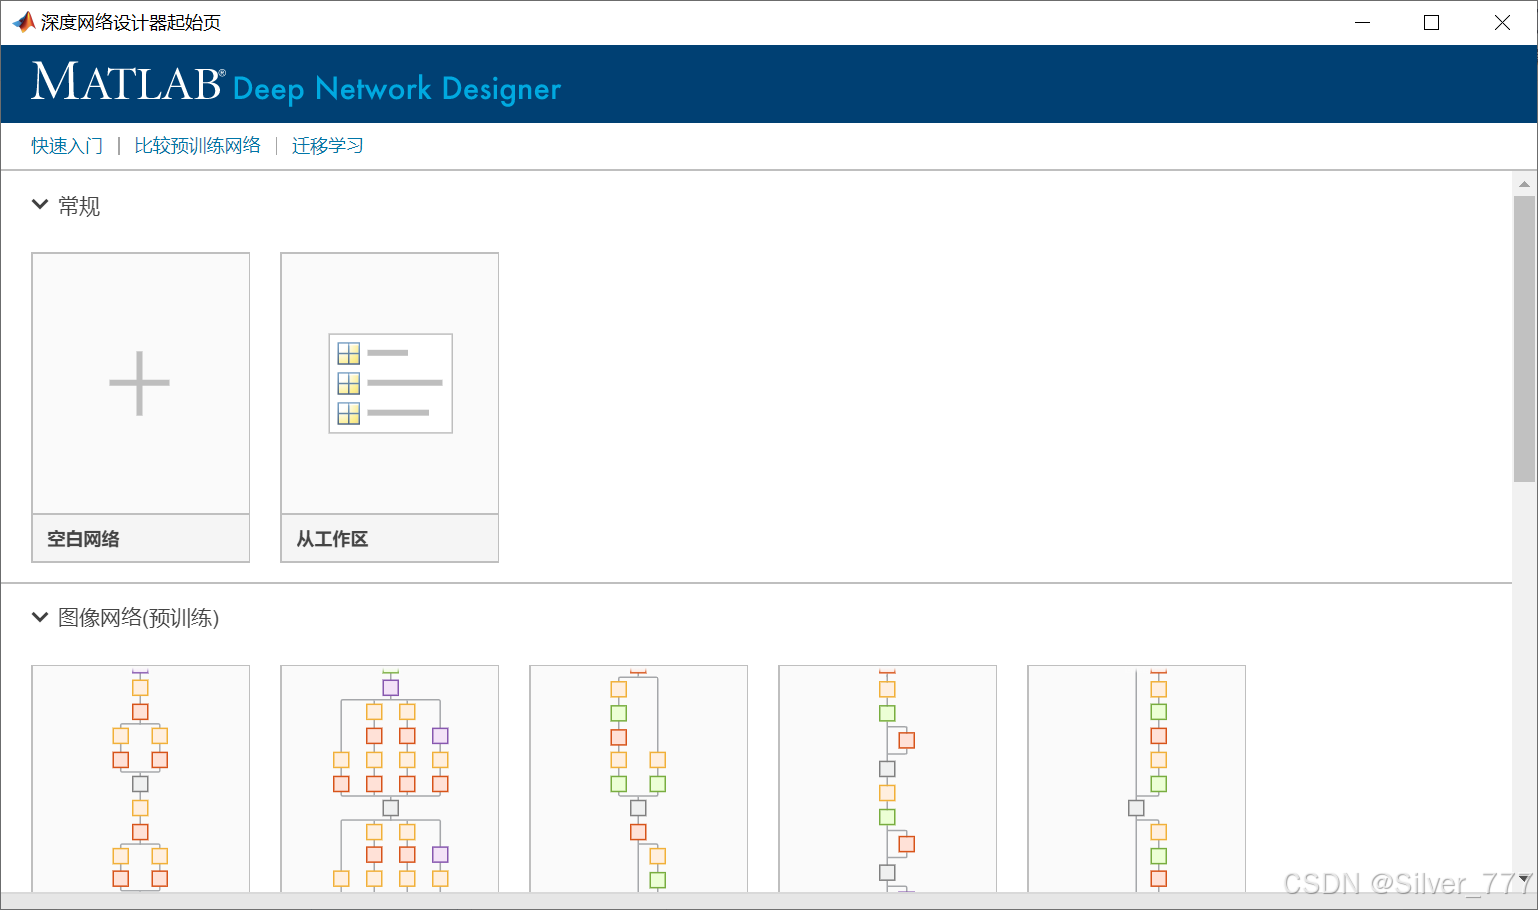Screen dimensions: 1538x910
Task: Click the vertical scrollbar thumb
Action: click(x=1524, y=339)
